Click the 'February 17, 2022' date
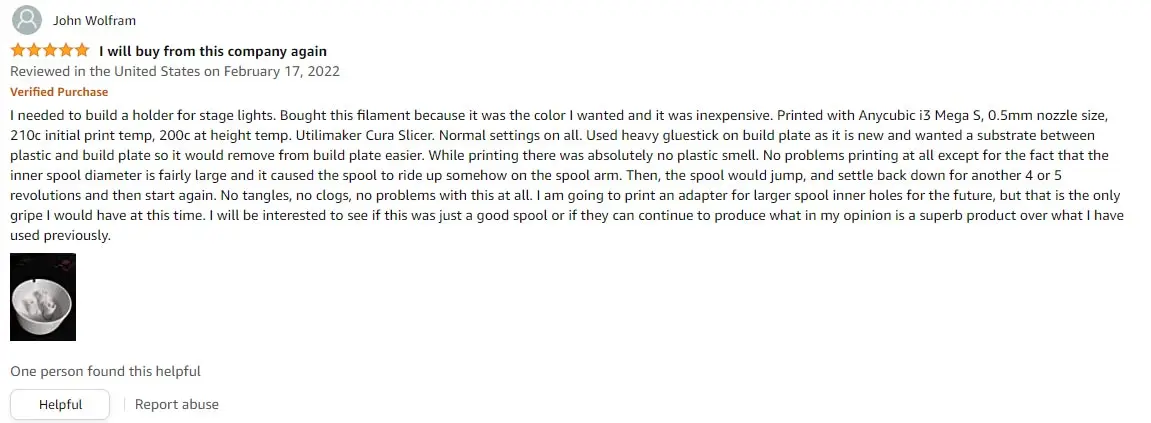Screen dimensions: 1151x423 click(281, 71)
